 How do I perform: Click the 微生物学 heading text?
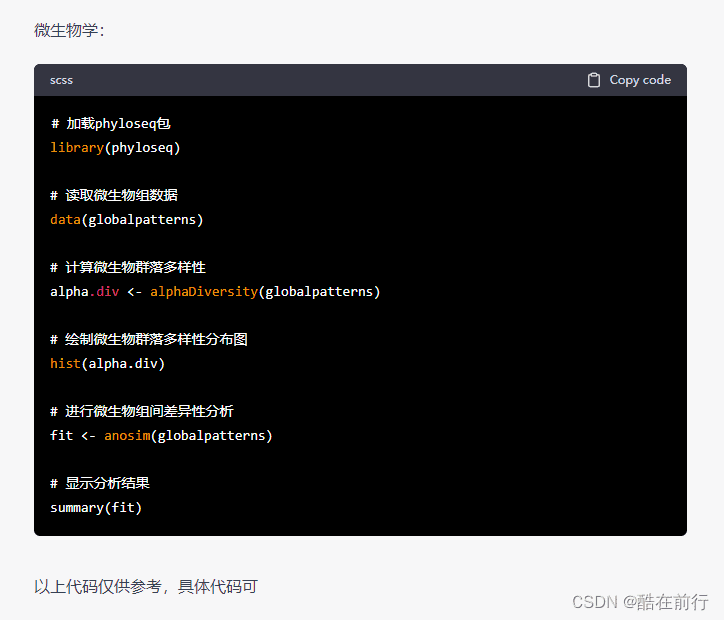coord(70,30)
